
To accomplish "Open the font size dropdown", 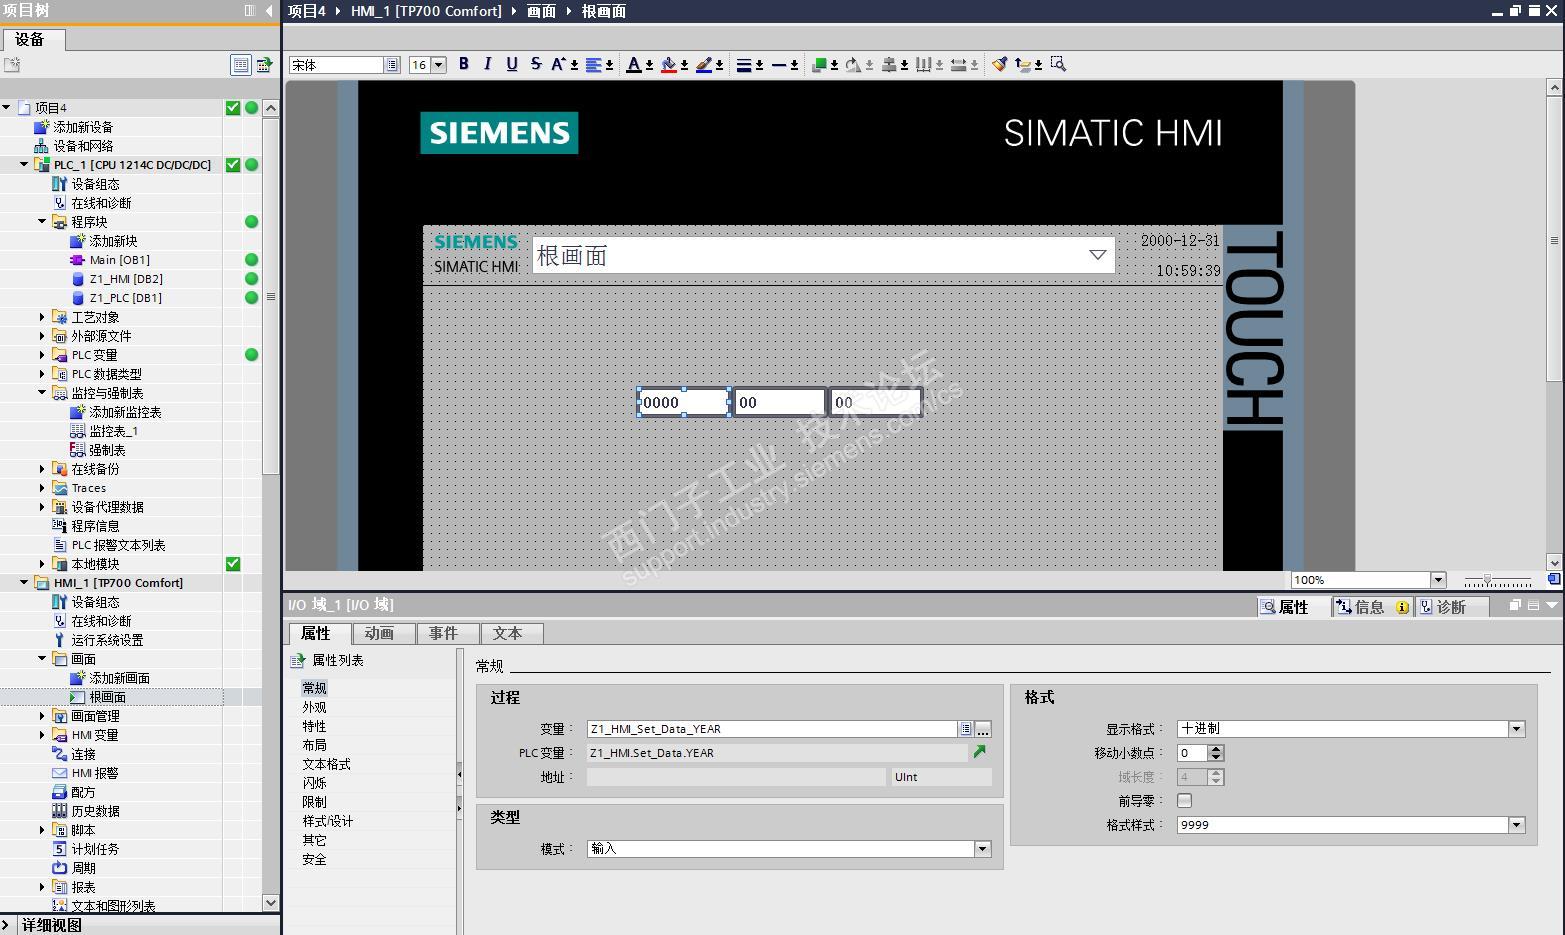I will click(438, 65).
